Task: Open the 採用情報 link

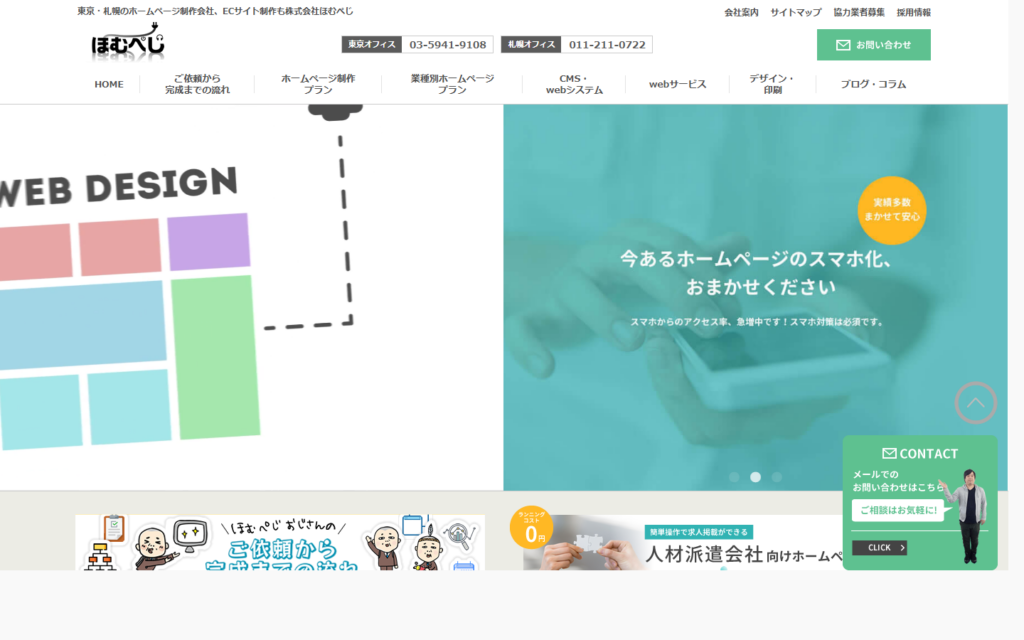Action: coord(913,12)
